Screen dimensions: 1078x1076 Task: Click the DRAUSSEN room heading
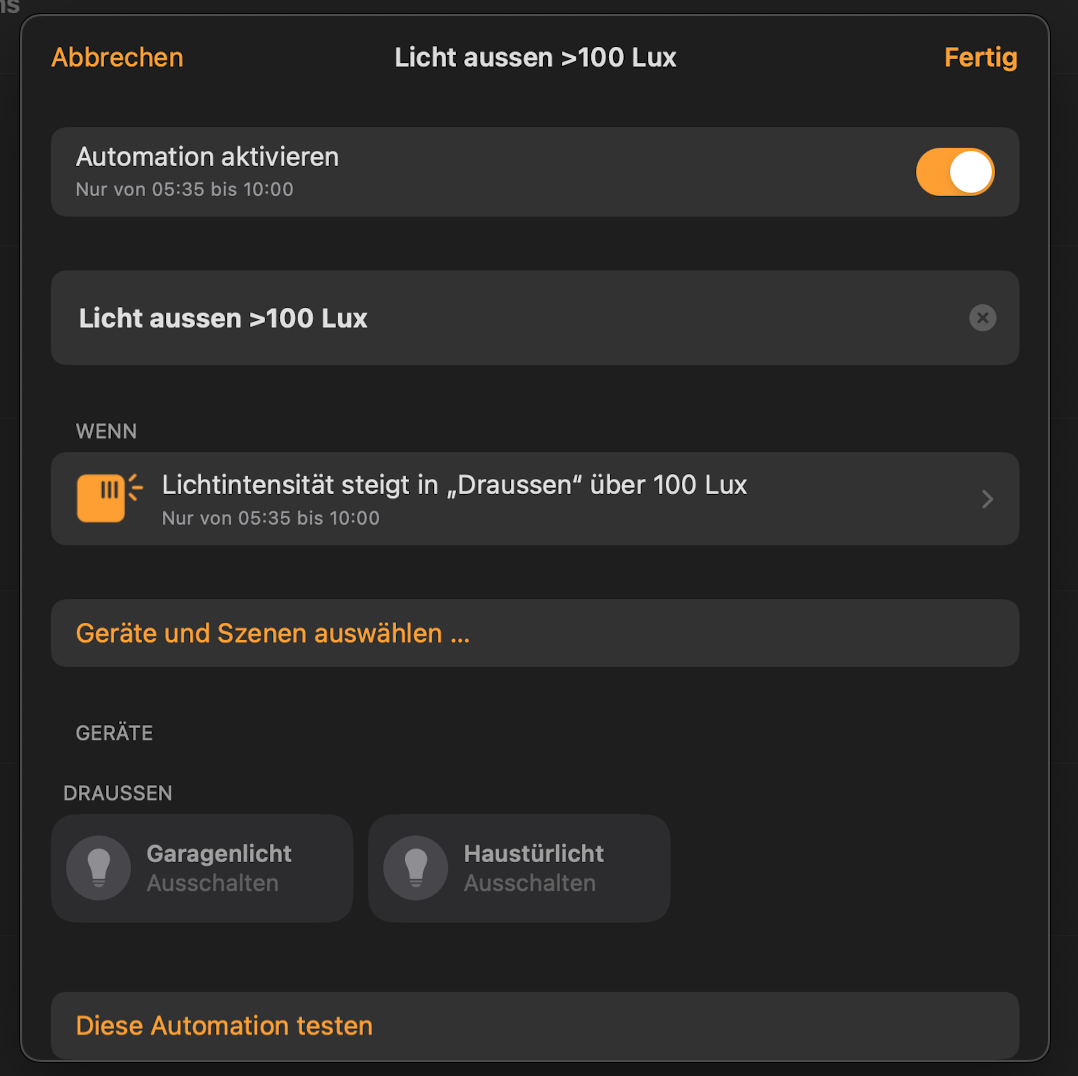click(118, 793)
